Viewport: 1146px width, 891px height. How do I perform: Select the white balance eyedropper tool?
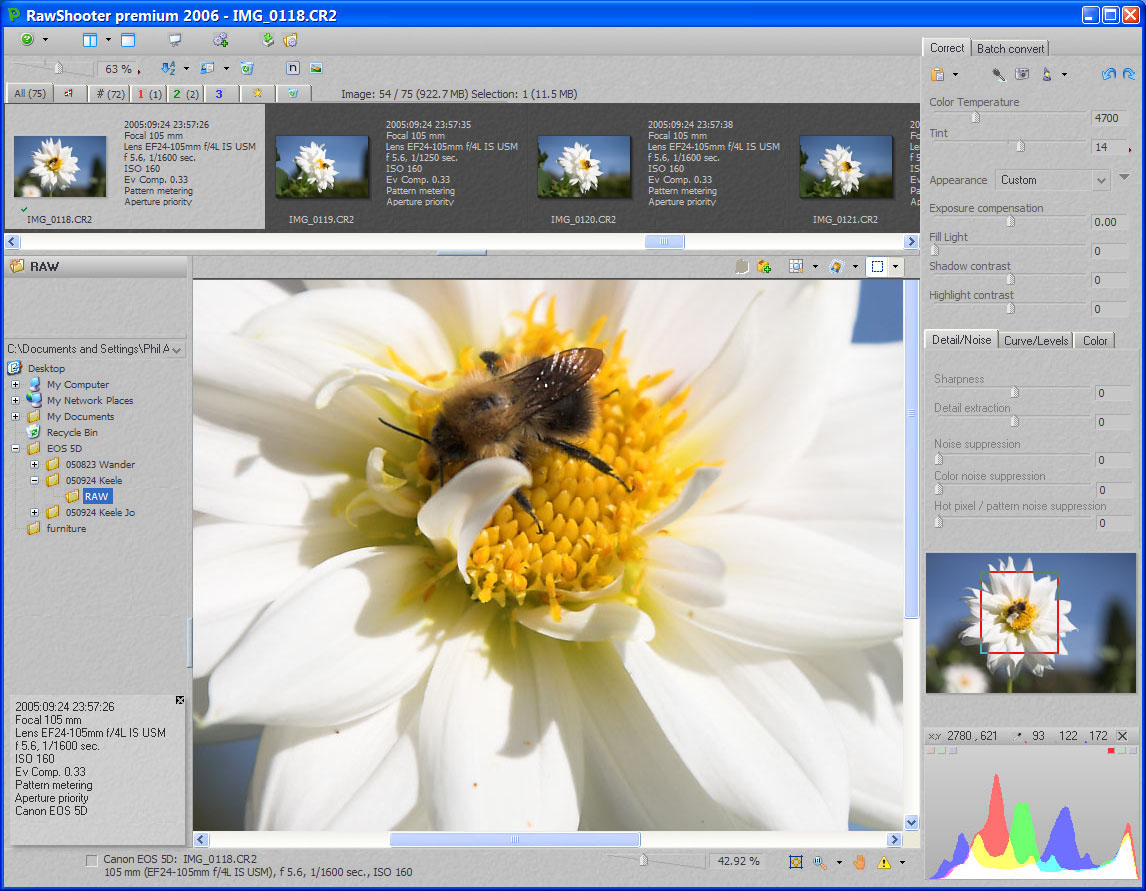click(998, 74)
